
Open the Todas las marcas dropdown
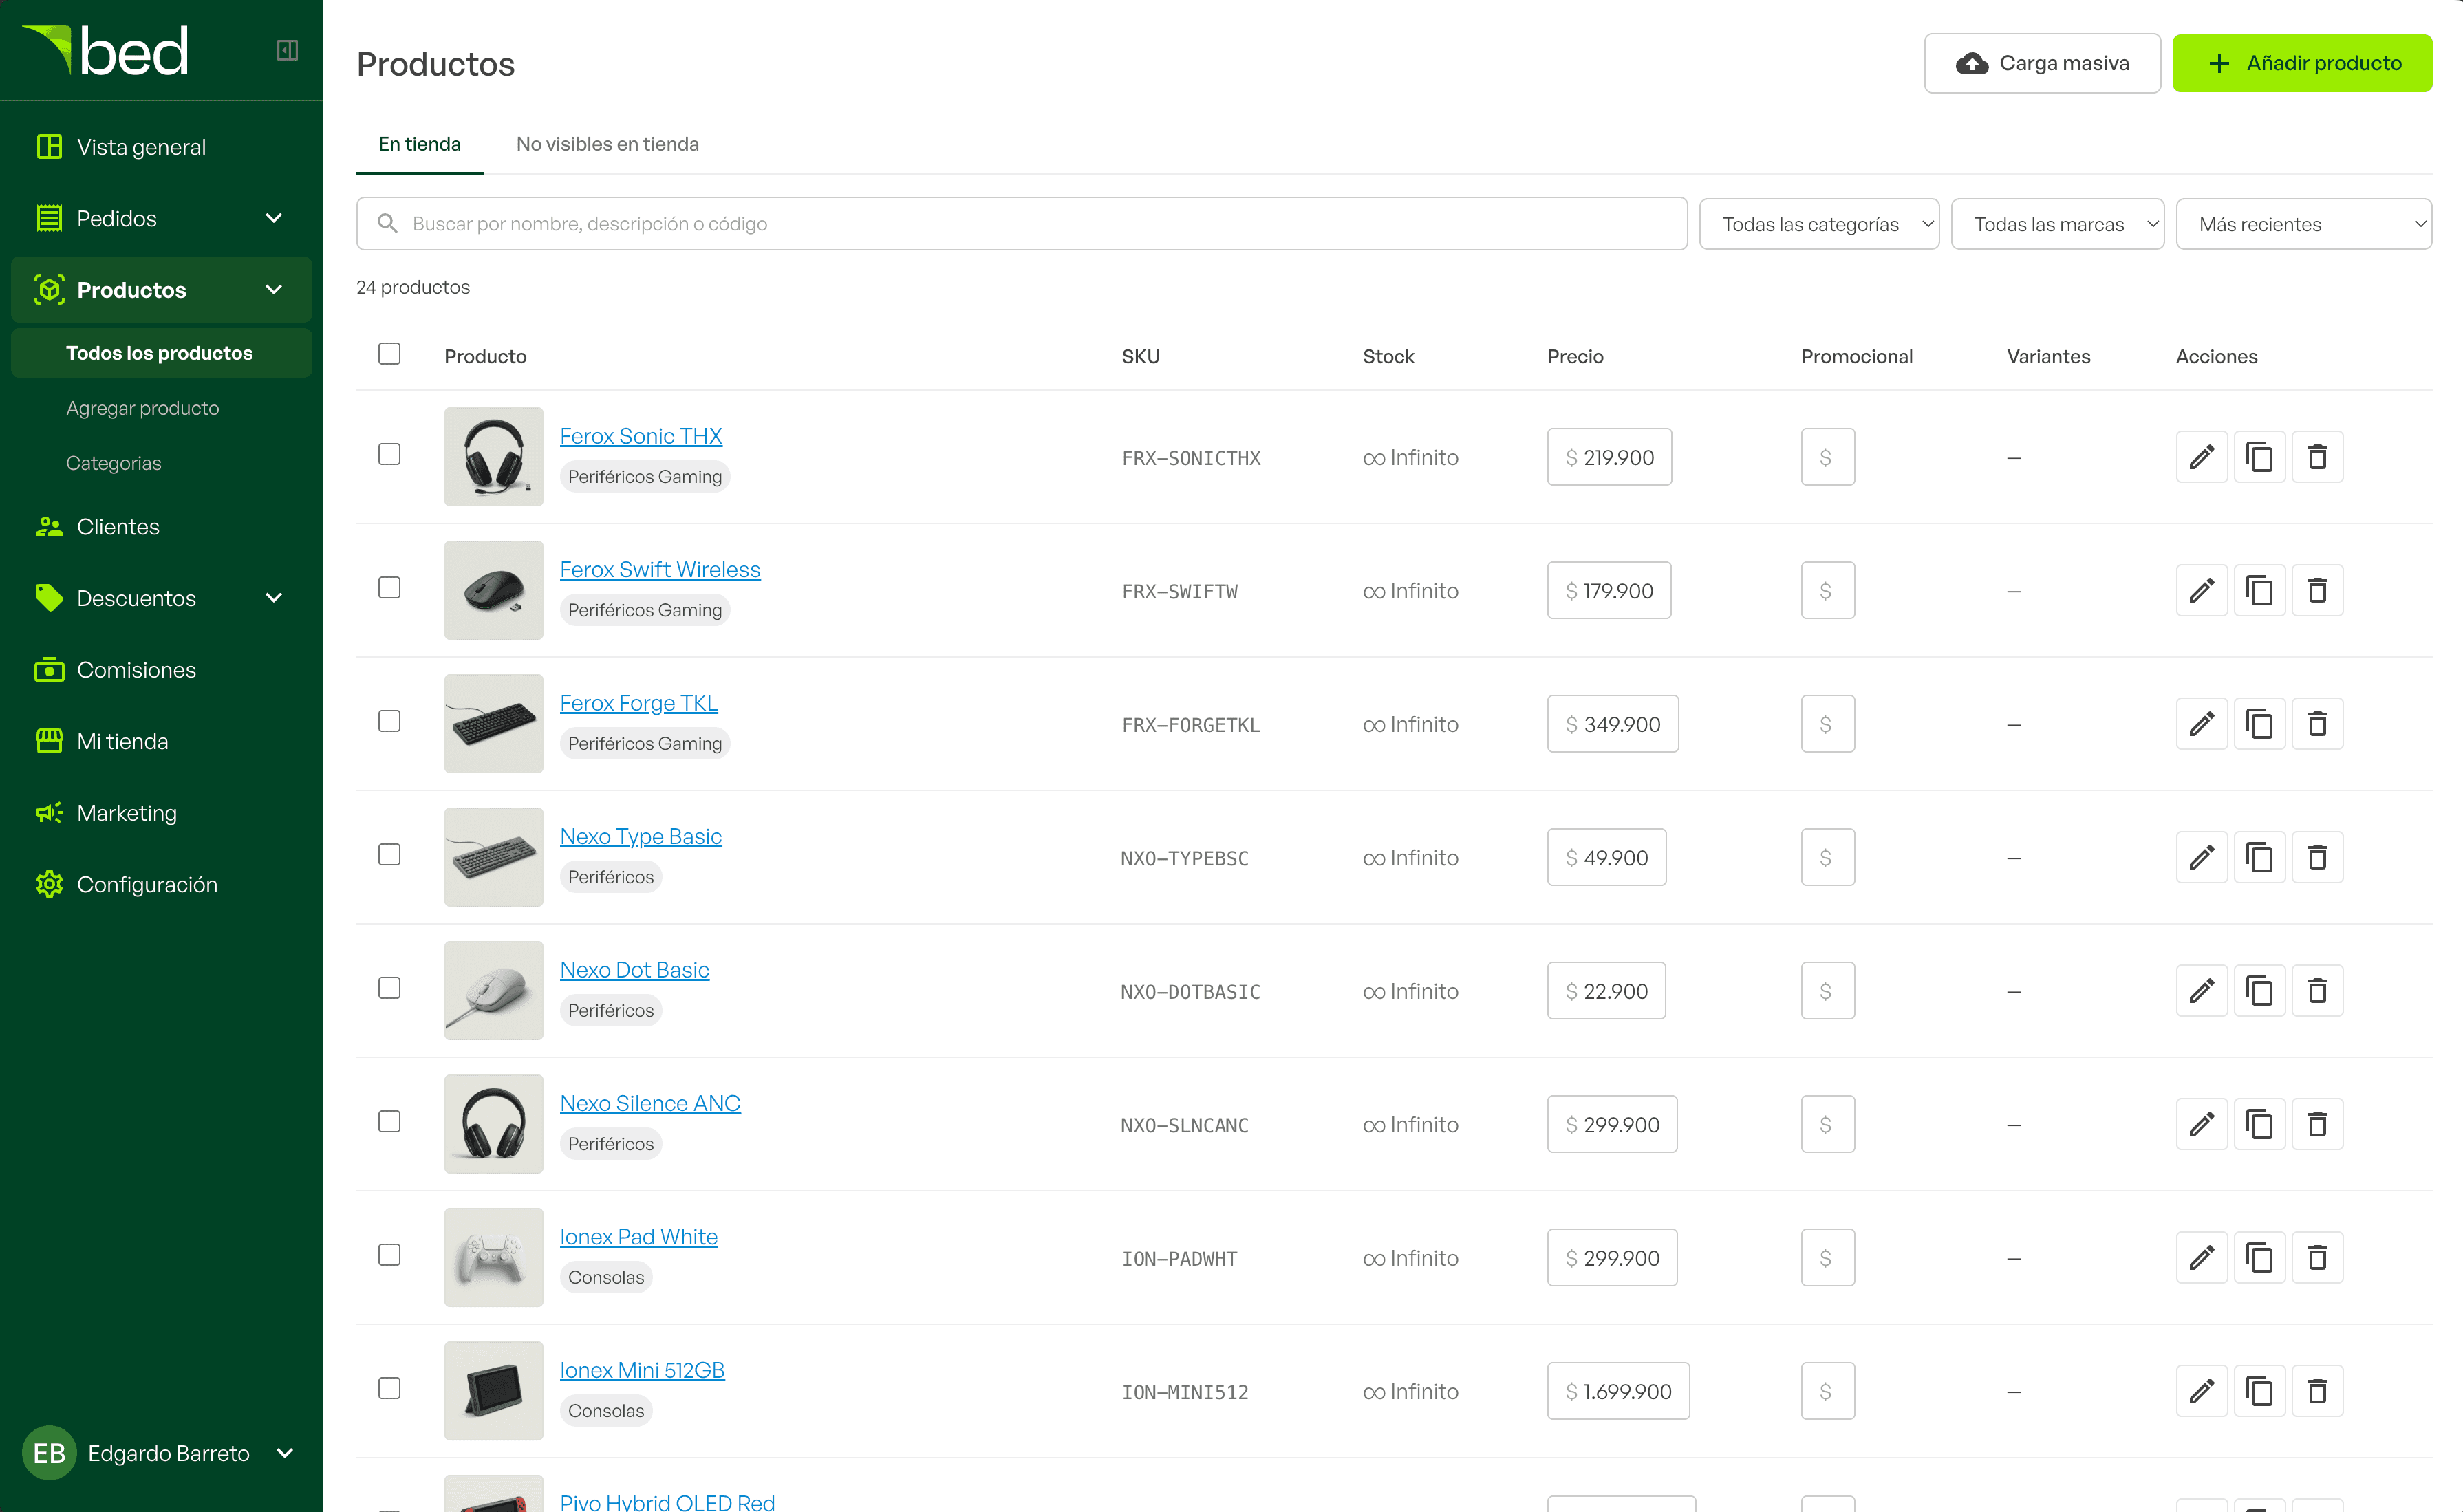click(x=2057, y=224)
